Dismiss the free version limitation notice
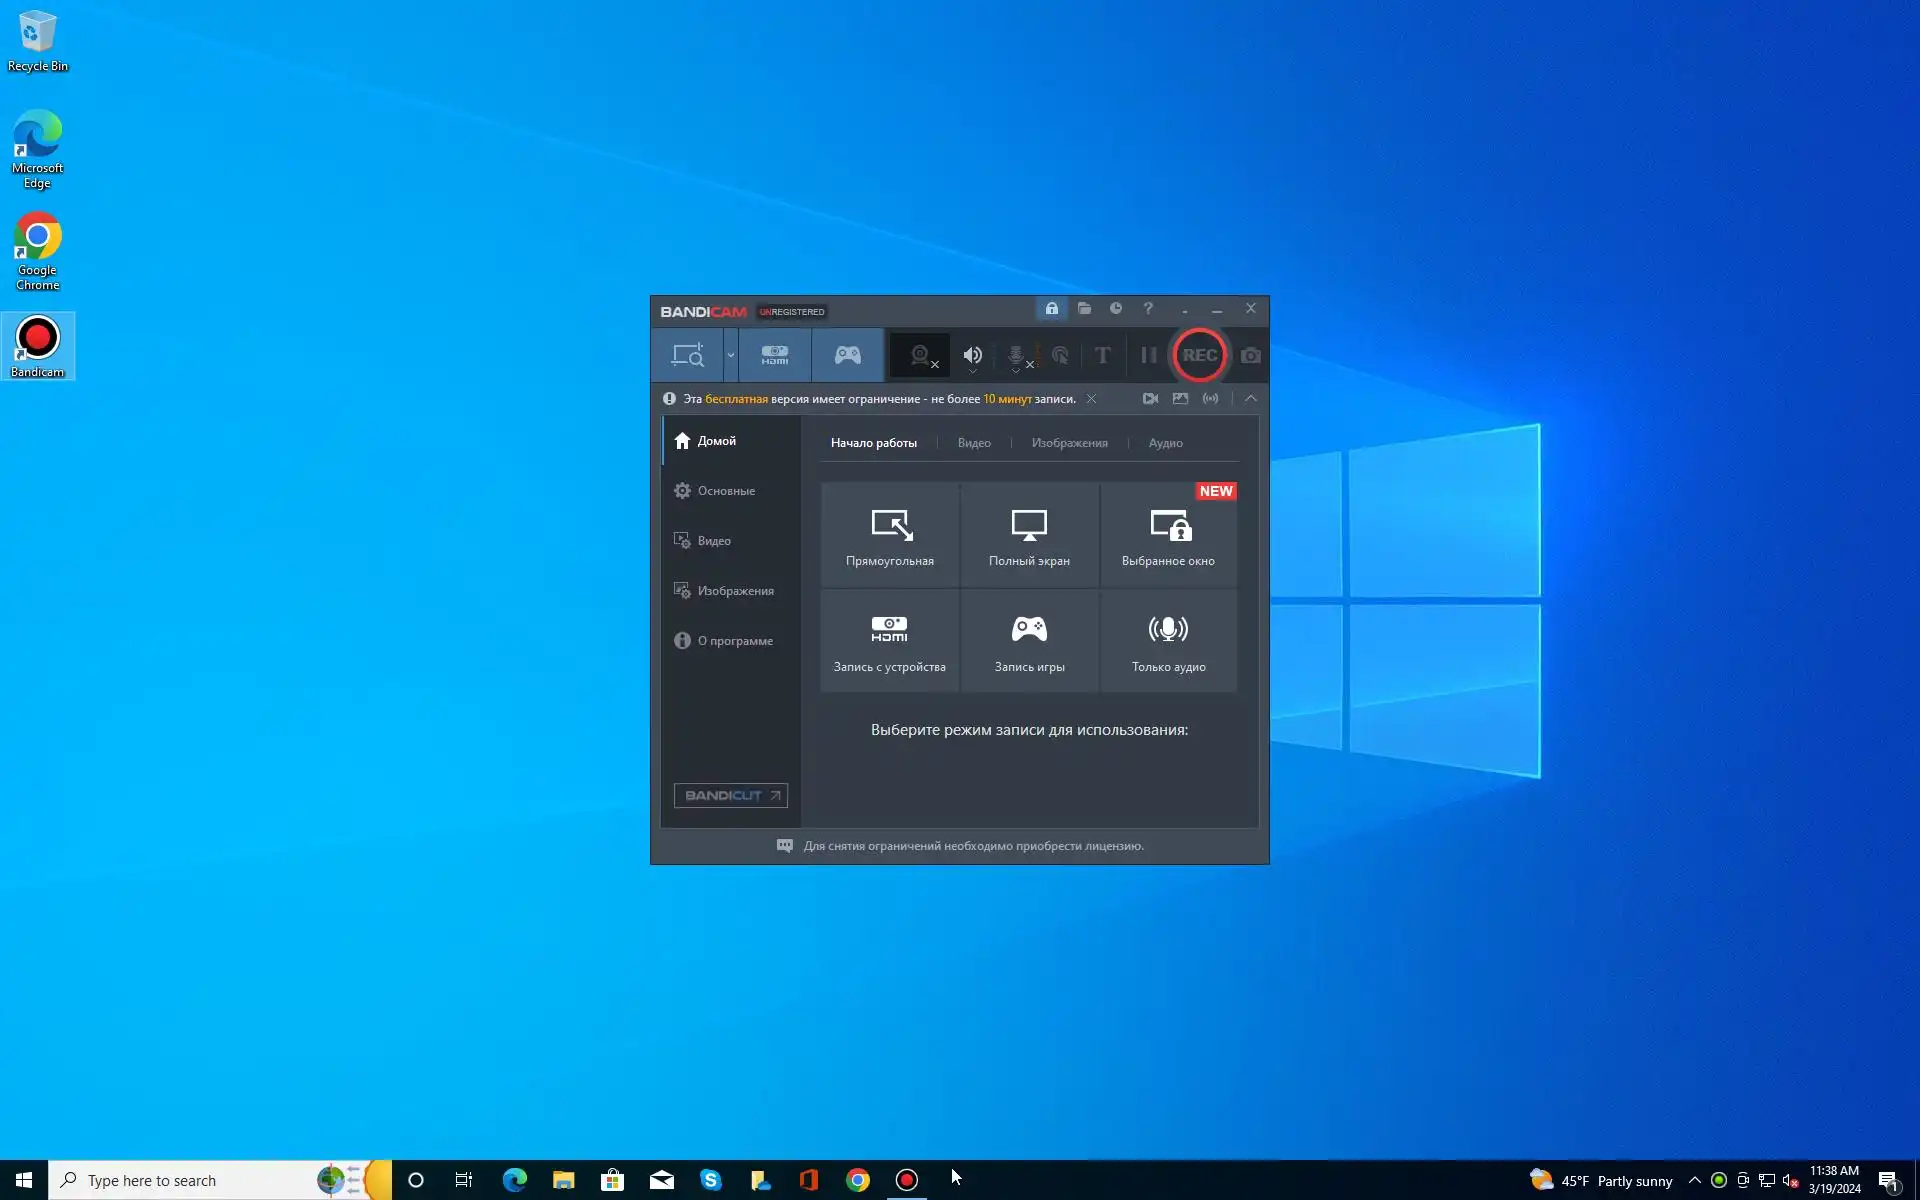Image resolution: width=1920 pixels, height=1200 pixels. [1091, 399]
